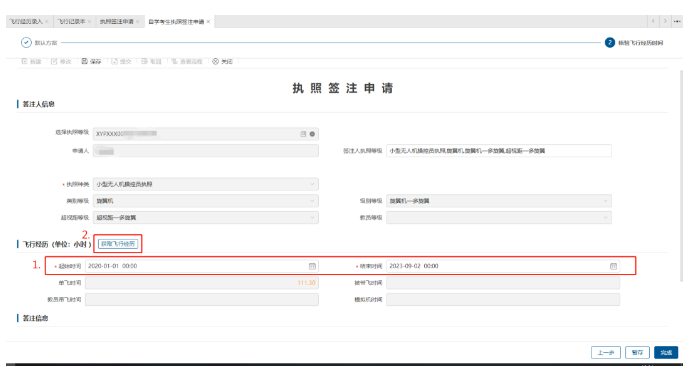The height and width of the screenshot is (371, 694).
Task: Click the 执照签注申请 form title
Action: (343, 88)
